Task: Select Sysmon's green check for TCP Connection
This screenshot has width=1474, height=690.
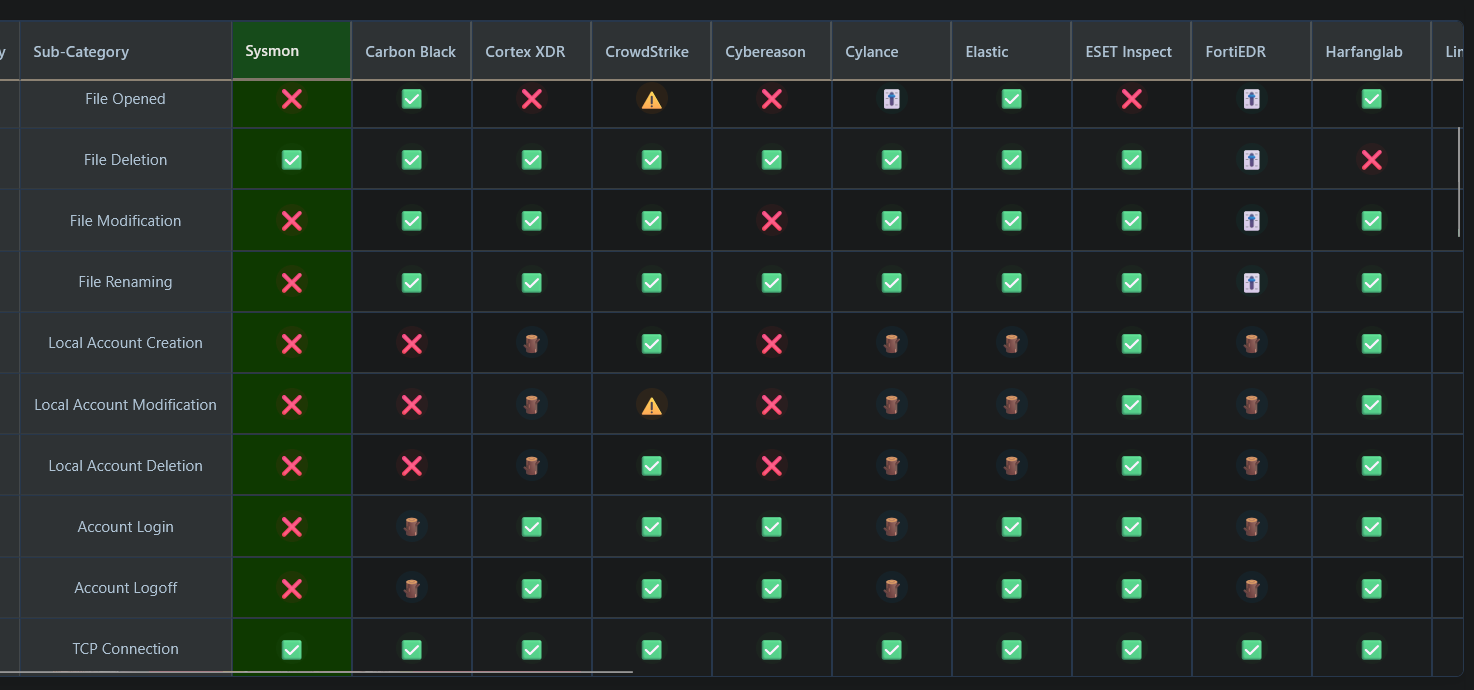Action: [292, 650]
